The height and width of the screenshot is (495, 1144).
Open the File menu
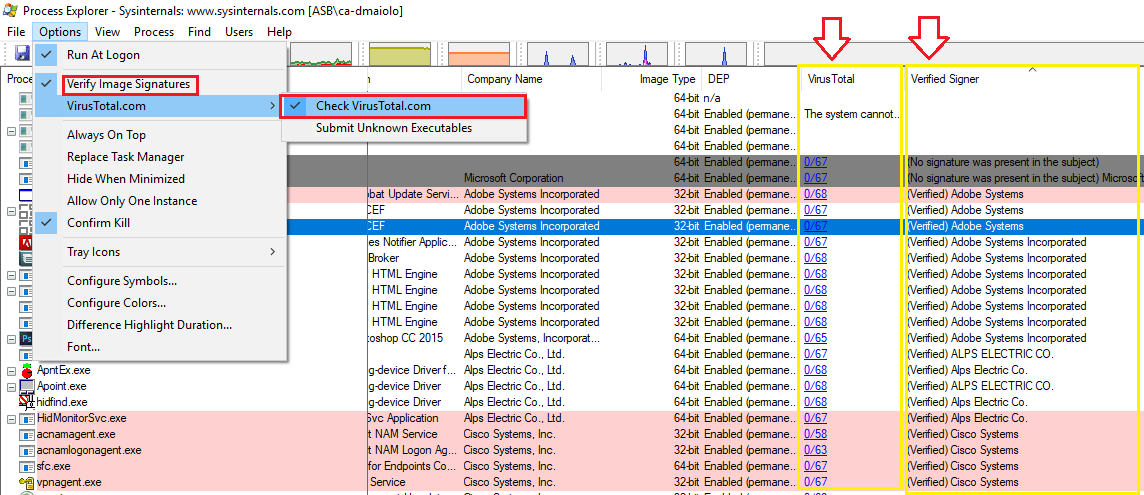[x=16, y=32]
